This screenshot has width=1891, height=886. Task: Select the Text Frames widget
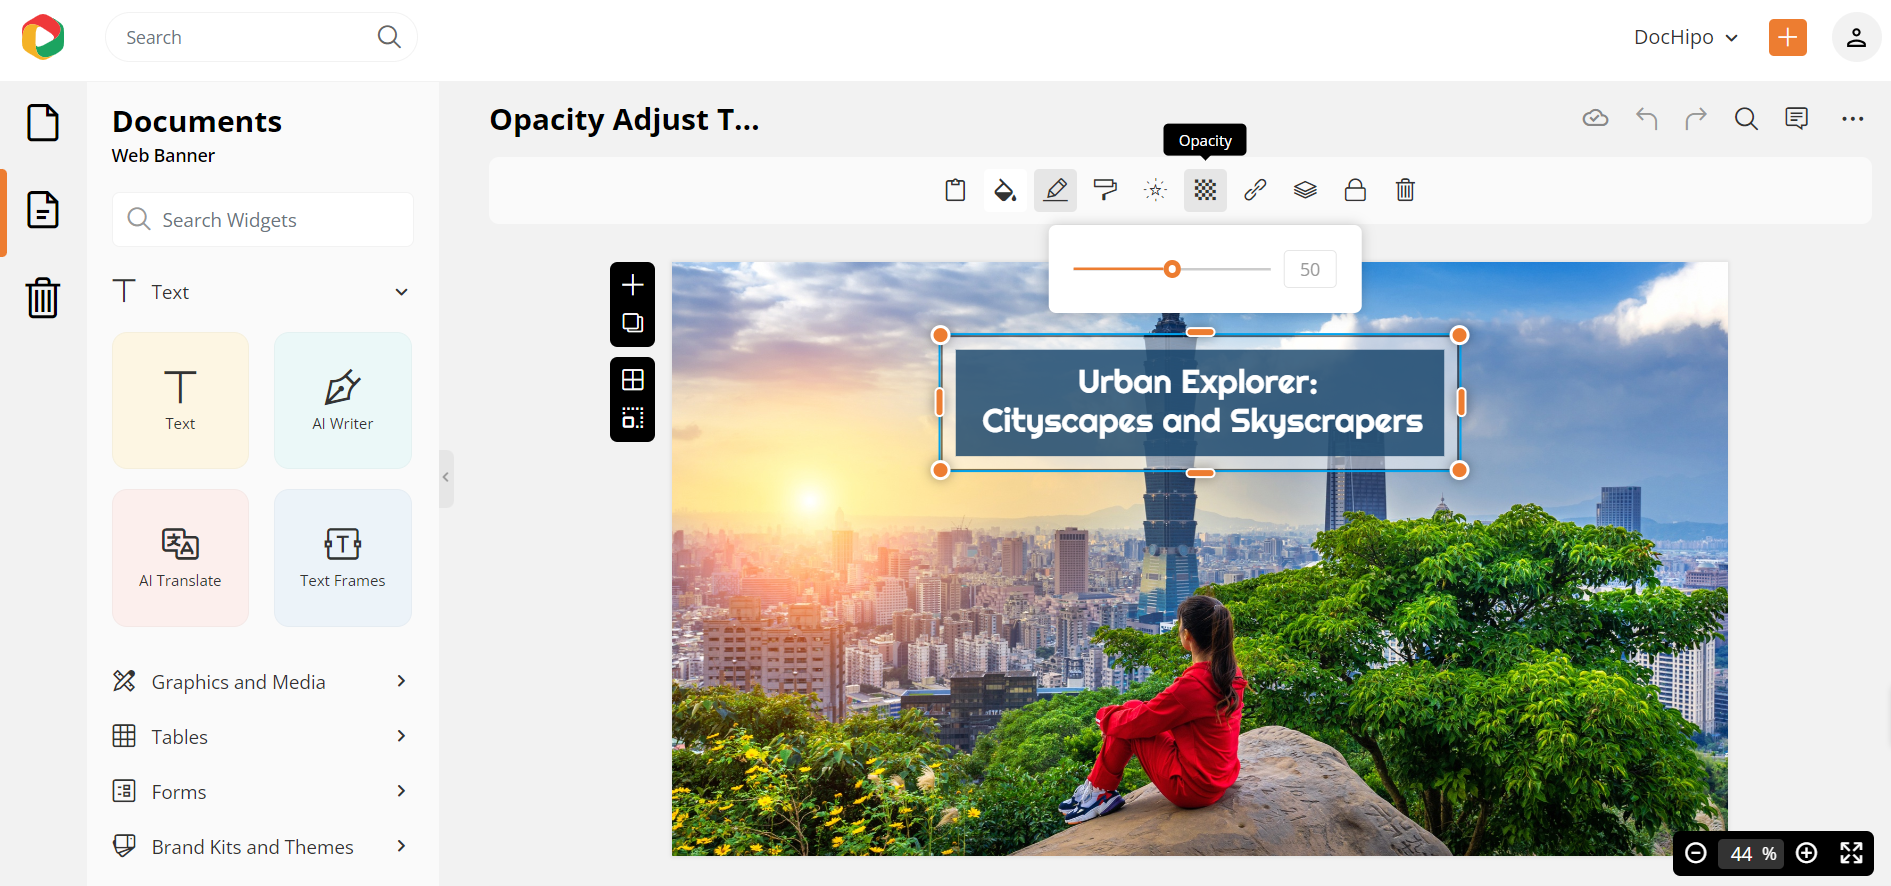pos(342,557)
